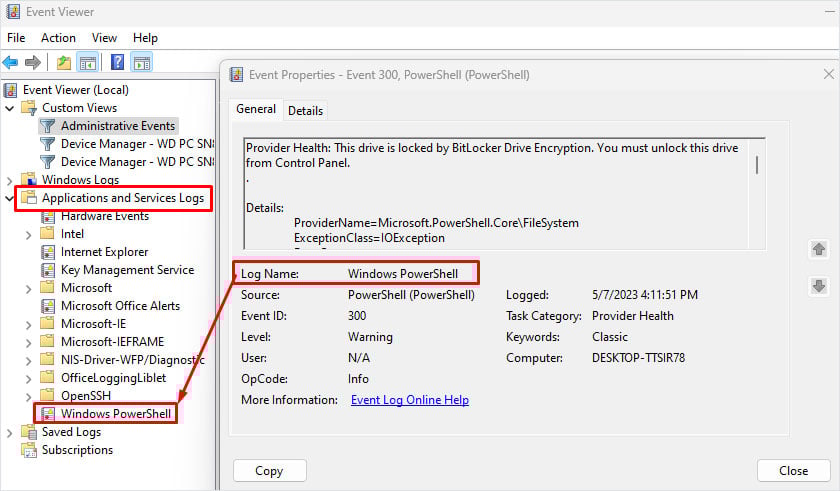Click the Event Properties dialog title icon

click(x=236, y=74)
